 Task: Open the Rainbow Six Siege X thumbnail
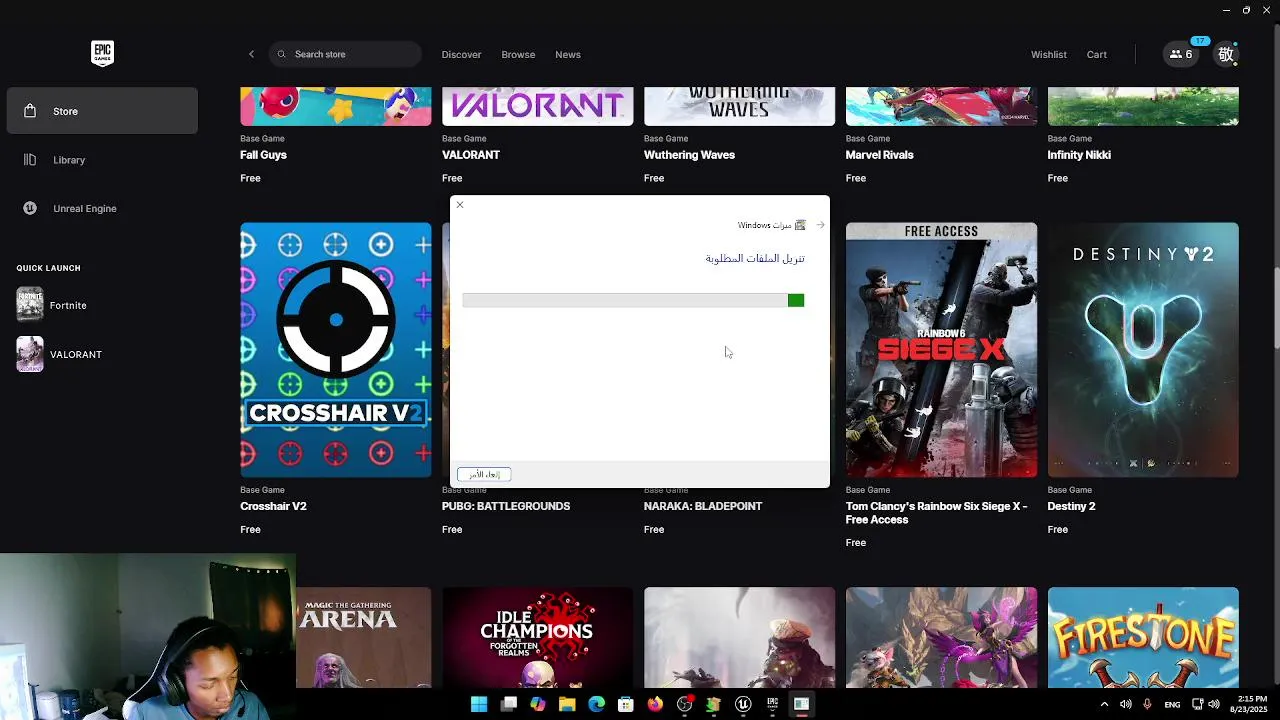pos(941,350)
